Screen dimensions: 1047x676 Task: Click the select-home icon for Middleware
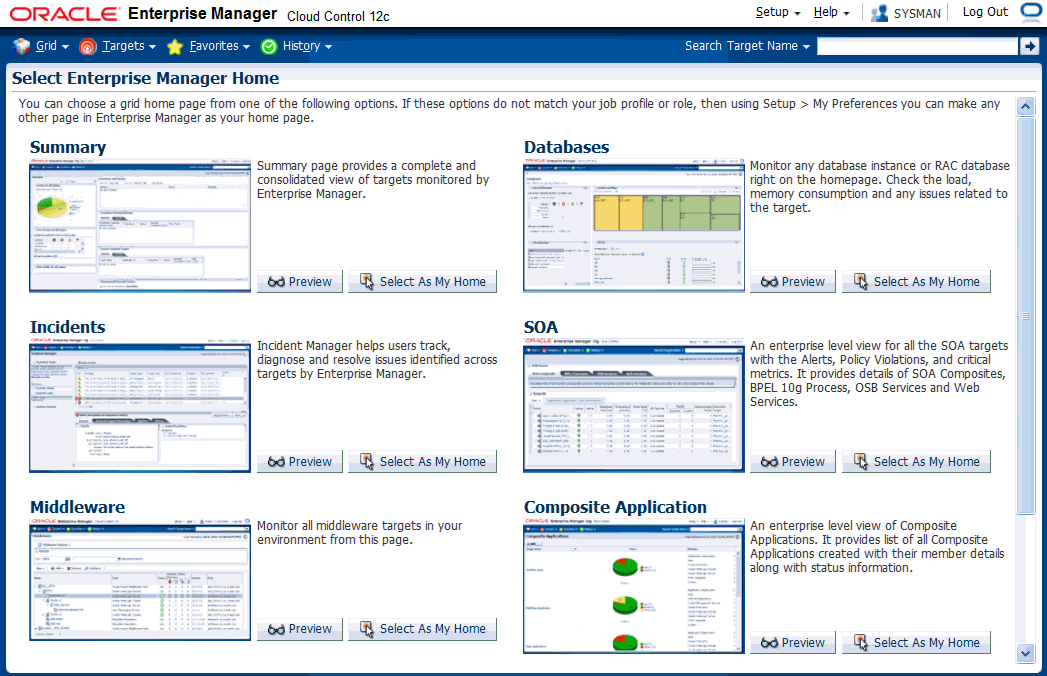coord(367,628)
